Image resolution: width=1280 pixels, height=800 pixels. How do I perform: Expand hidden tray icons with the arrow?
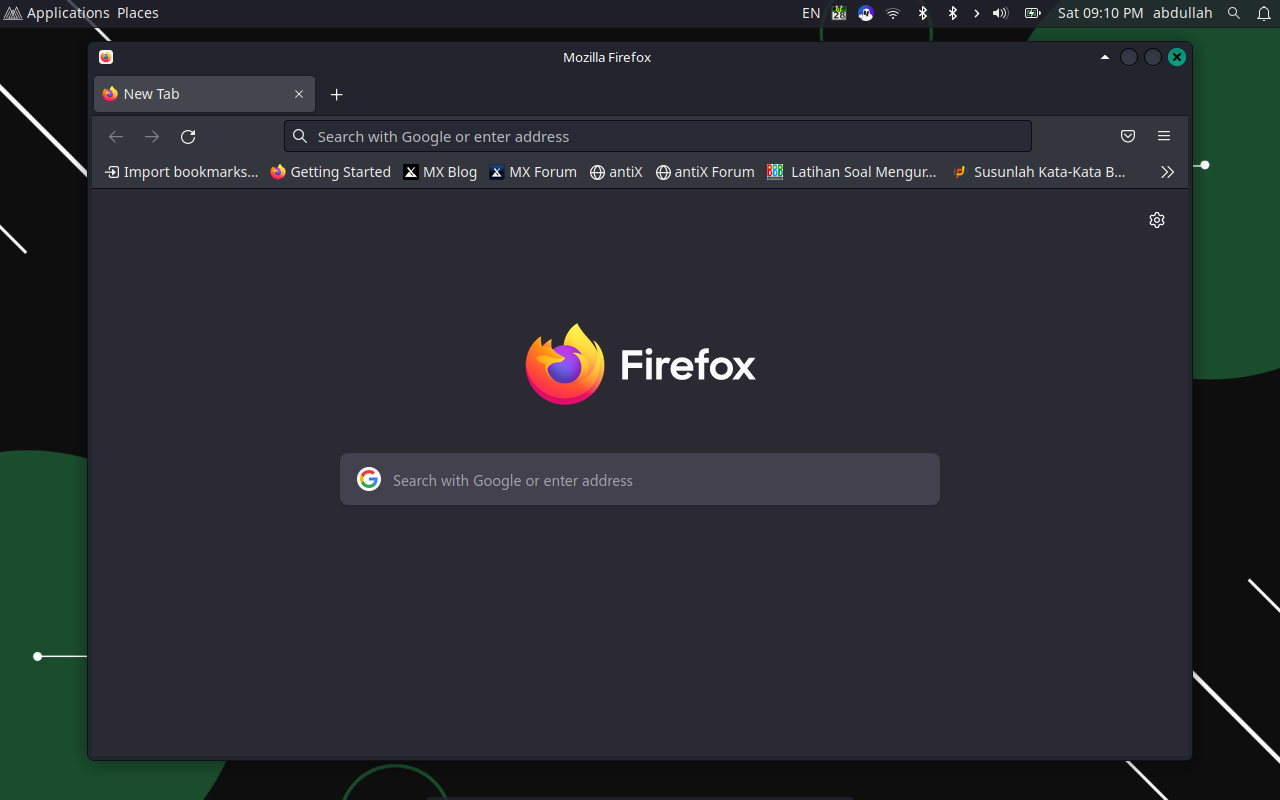(977, 13)
